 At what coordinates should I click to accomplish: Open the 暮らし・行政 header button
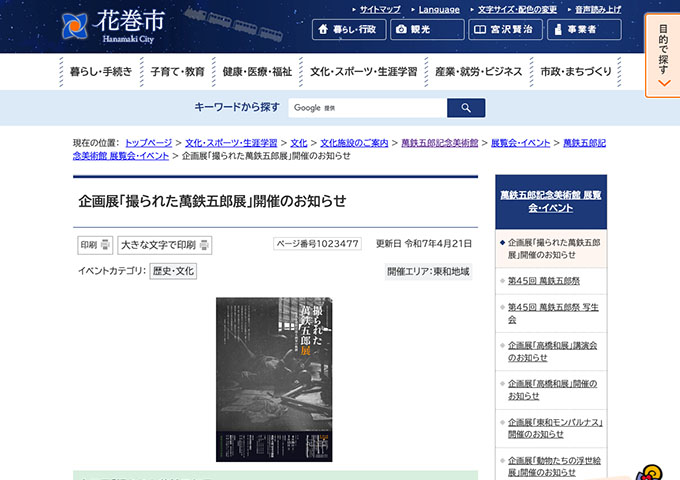click(349, 29)
